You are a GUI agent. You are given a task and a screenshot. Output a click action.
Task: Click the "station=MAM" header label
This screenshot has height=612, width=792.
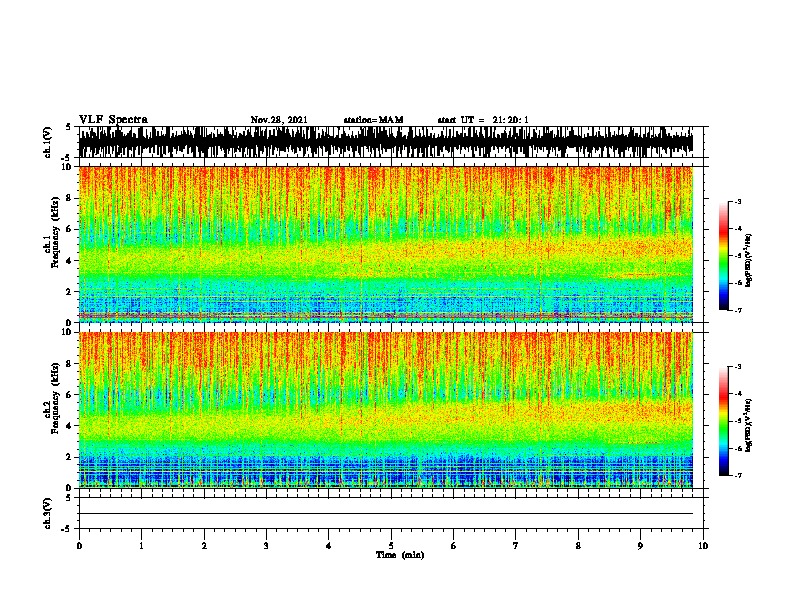pyautogui.click(x=373, y=120)
